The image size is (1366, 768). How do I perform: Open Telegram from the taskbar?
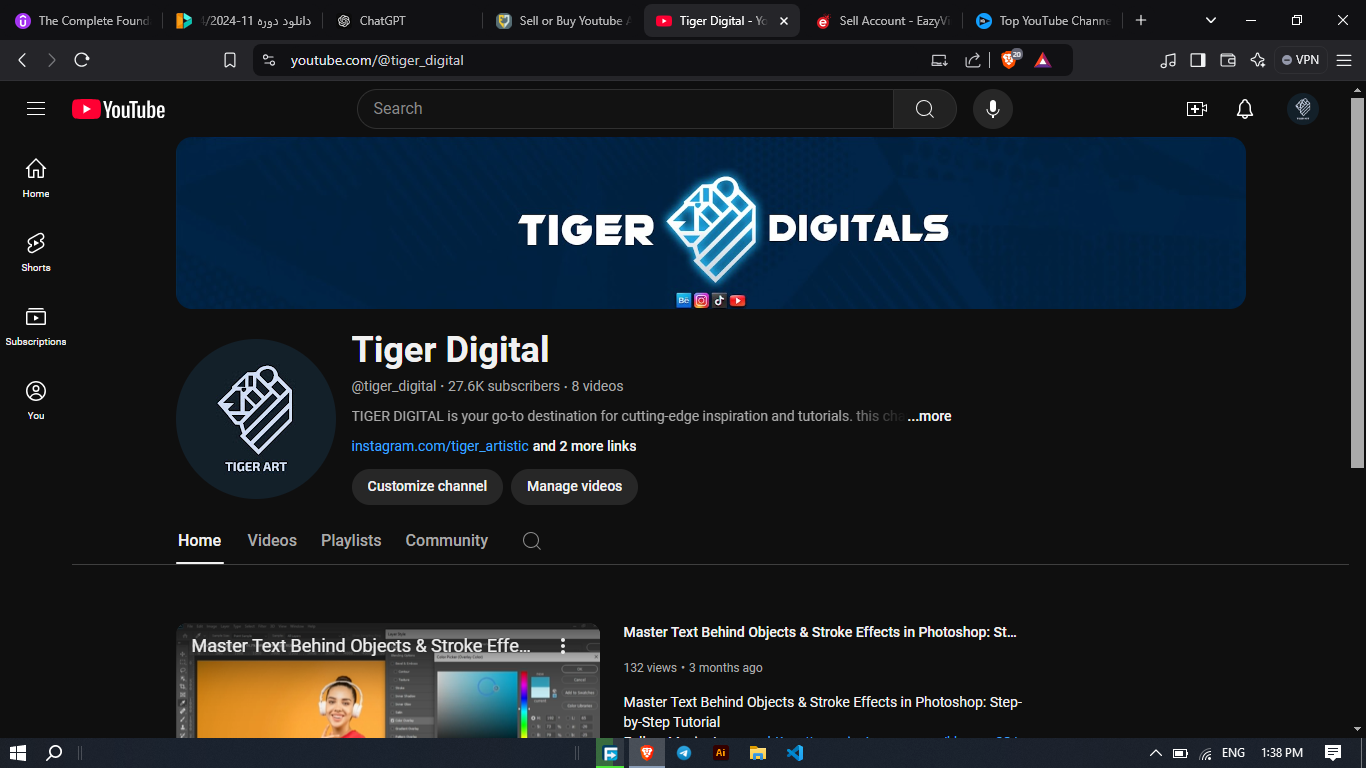click(x=684, y=753)
